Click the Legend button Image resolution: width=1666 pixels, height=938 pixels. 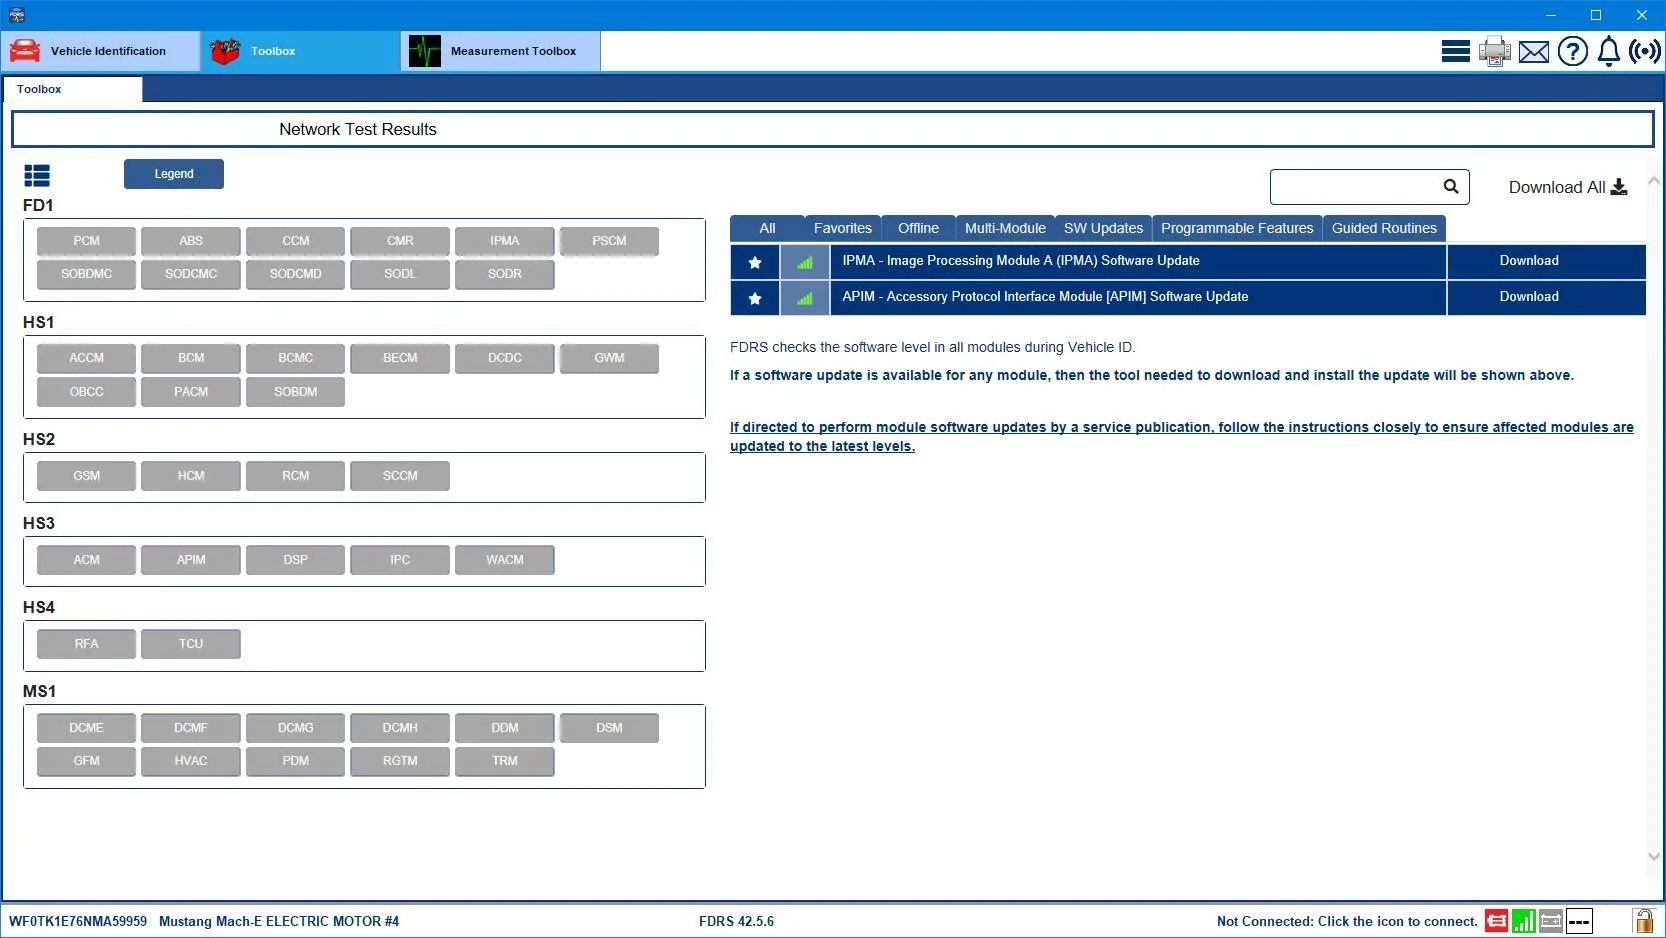tap(174, 174)
